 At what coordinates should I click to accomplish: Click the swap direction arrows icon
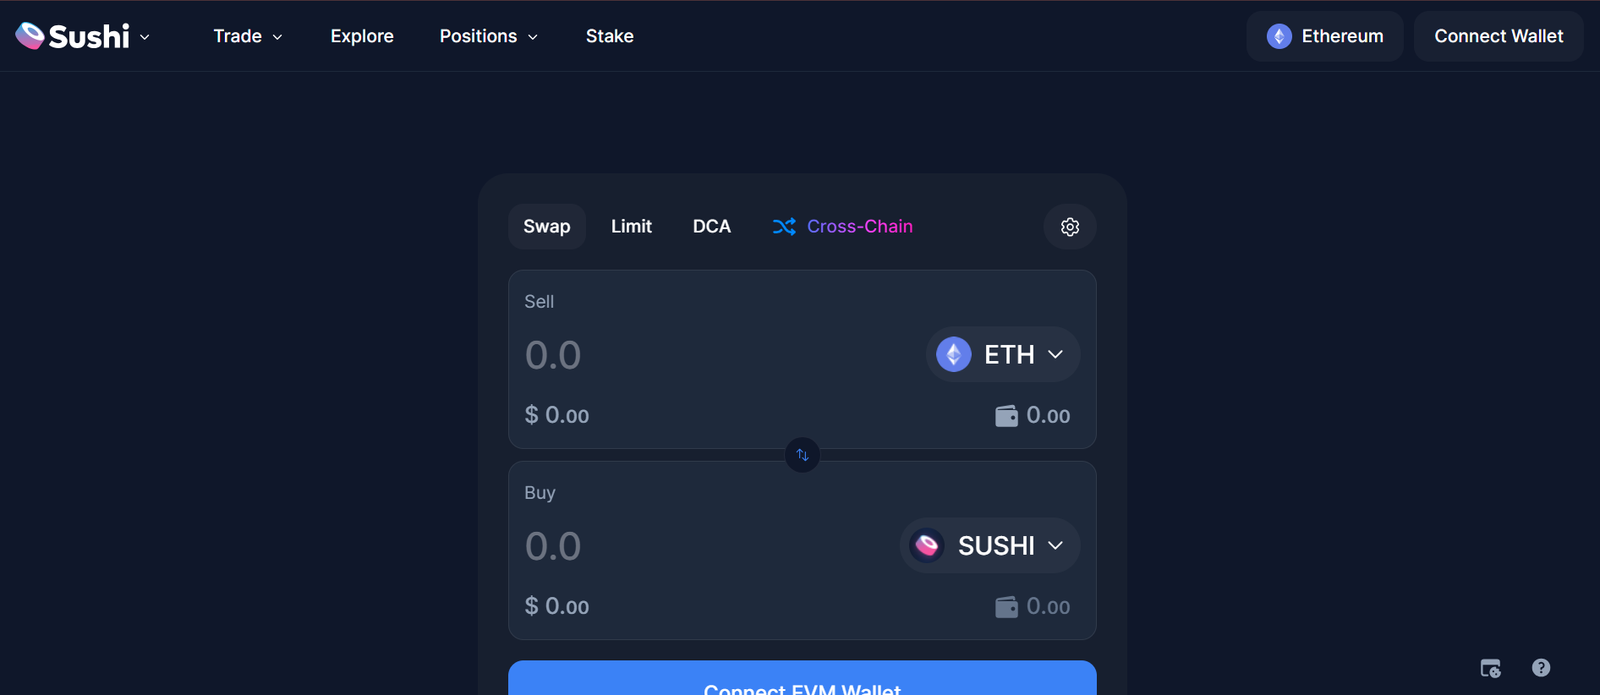[x=802, y=455]
